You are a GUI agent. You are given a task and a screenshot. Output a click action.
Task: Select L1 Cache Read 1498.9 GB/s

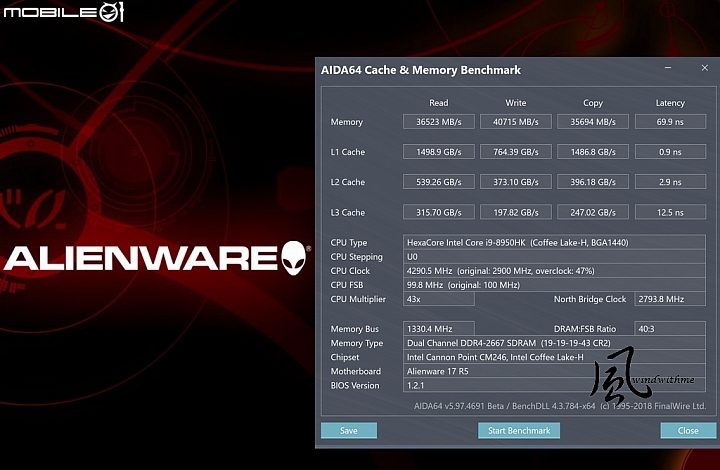point(439,152)
